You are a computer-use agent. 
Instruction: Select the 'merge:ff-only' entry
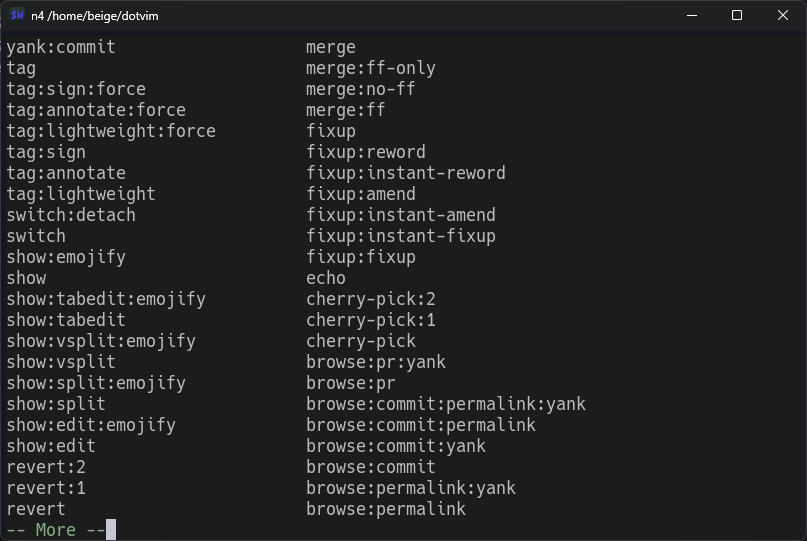(x=371, y=68)
